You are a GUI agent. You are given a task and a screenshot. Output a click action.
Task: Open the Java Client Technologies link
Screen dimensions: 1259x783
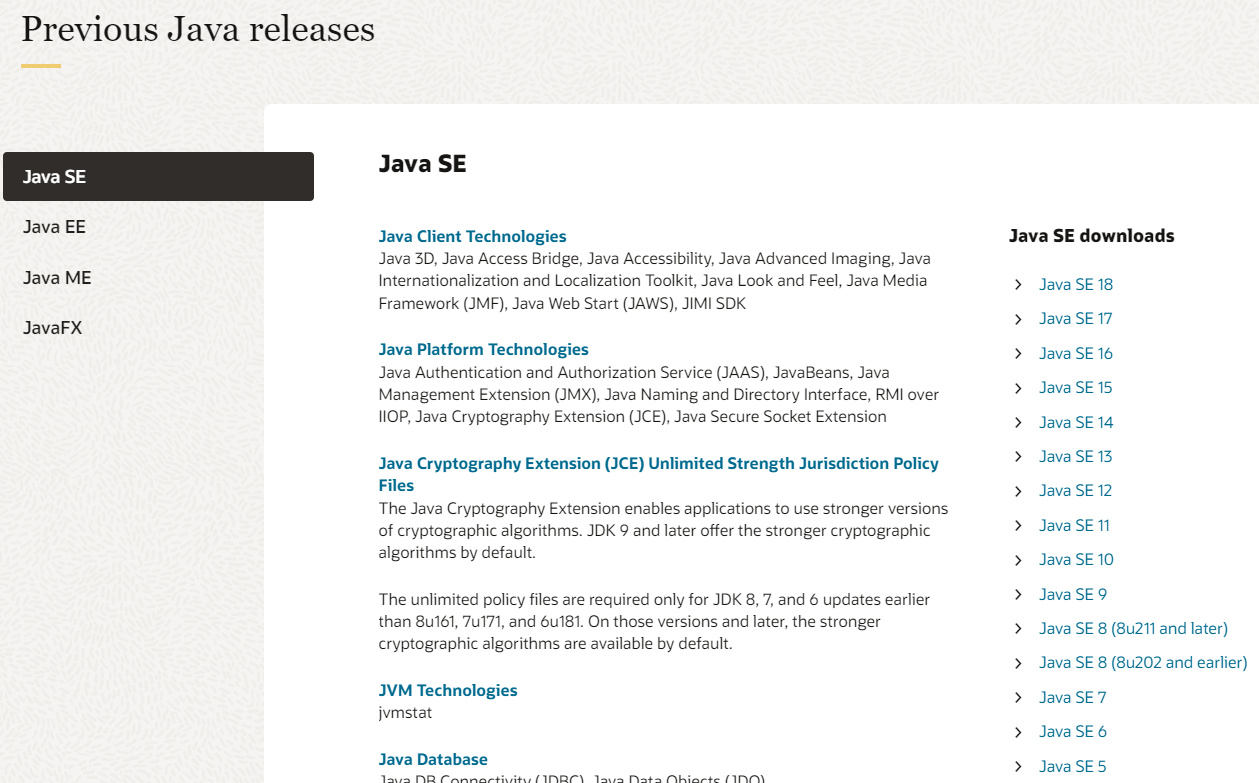[x=472, y=237]
